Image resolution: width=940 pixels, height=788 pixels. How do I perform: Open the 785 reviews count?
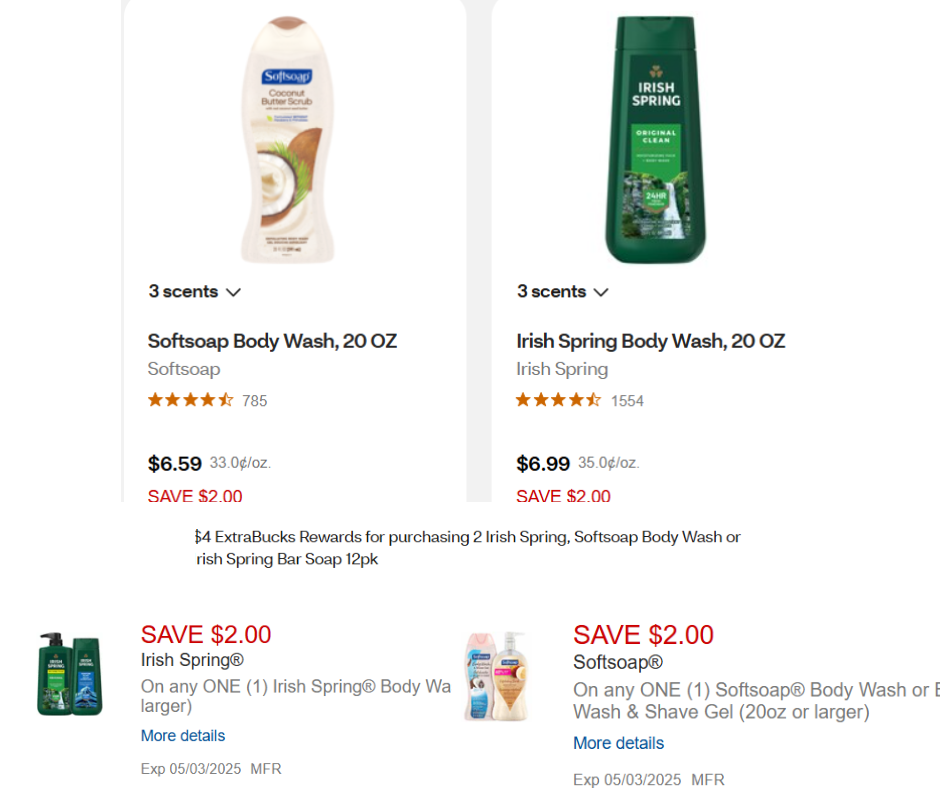(255, 401)
